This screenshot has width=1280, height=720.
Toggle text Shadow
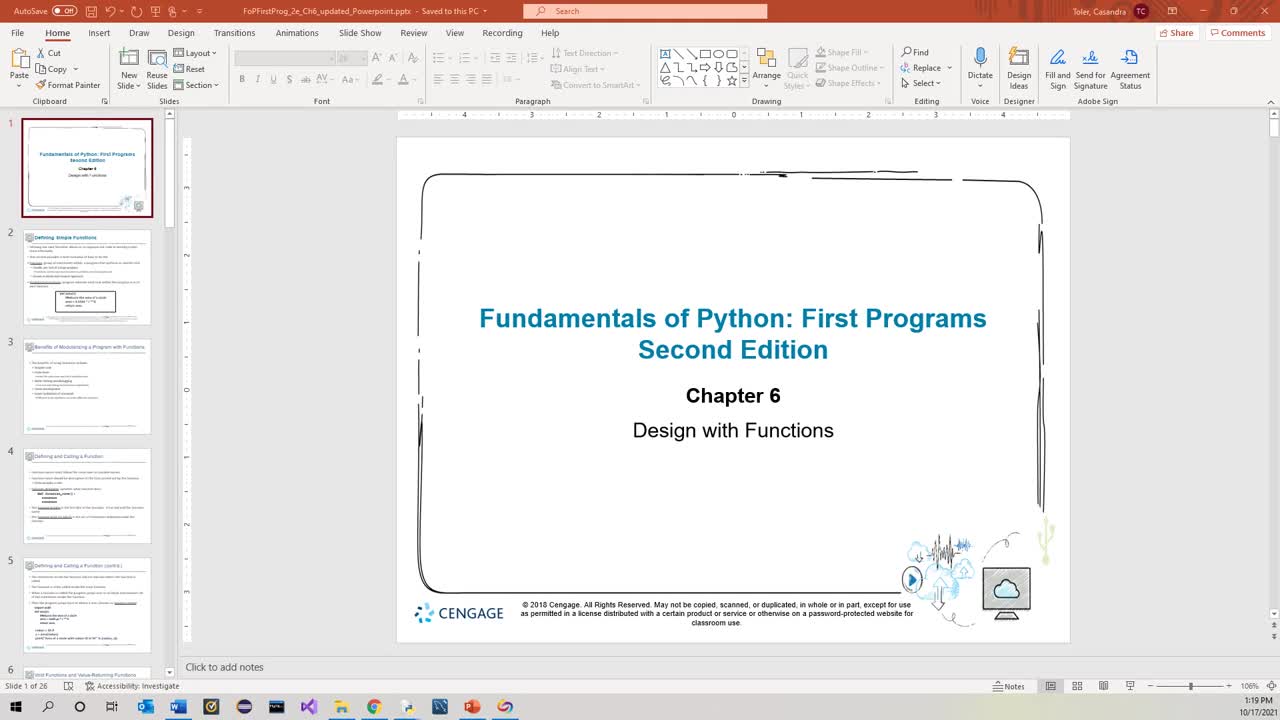[x=289, y=79]
